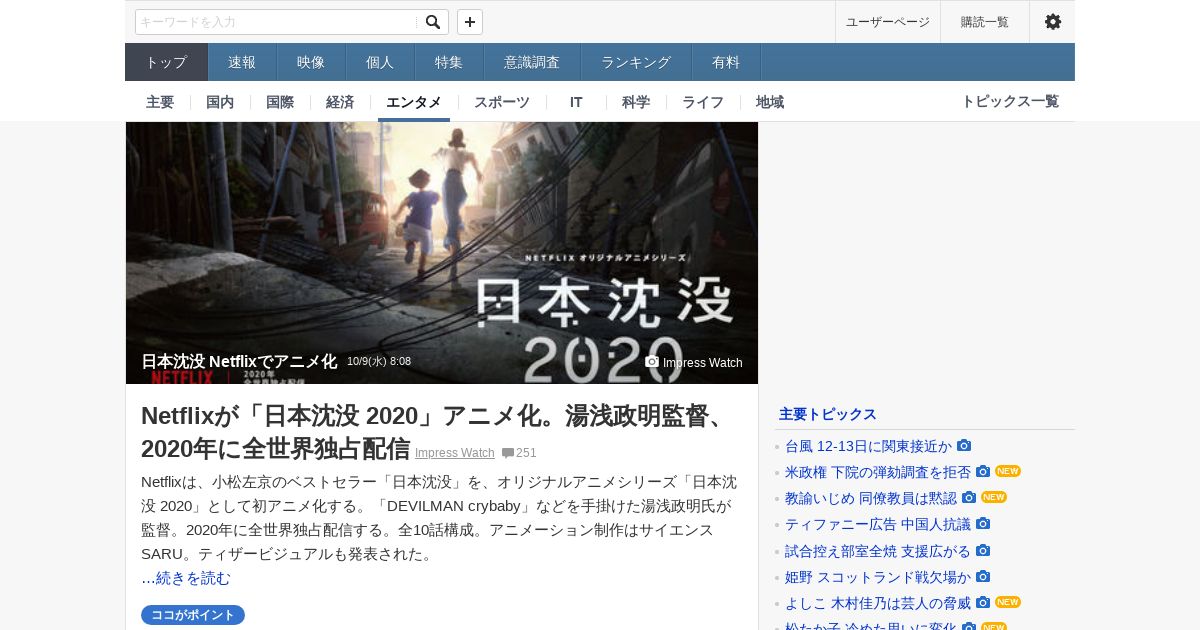Click the magnifier search icon
This screenshot has height=630, width=1200.
pos(433,22)
